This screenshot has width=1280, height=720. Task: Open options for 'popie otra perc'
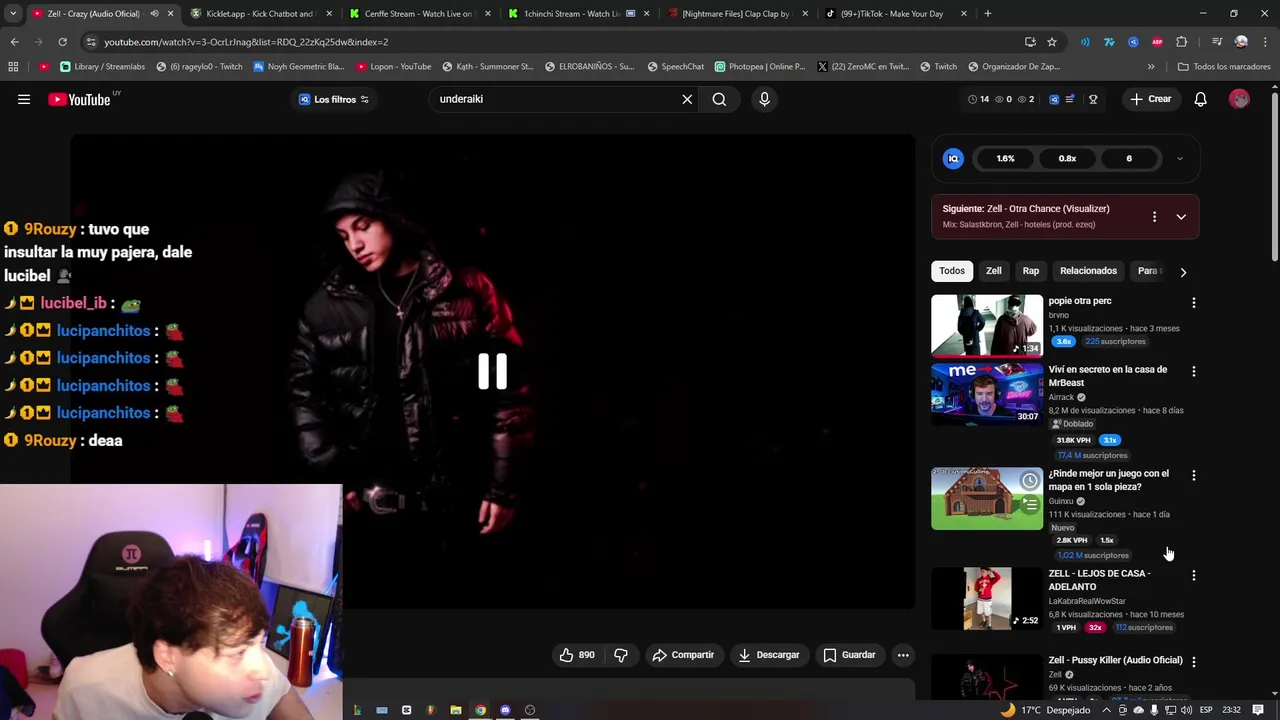click(x=1193, y=302)
